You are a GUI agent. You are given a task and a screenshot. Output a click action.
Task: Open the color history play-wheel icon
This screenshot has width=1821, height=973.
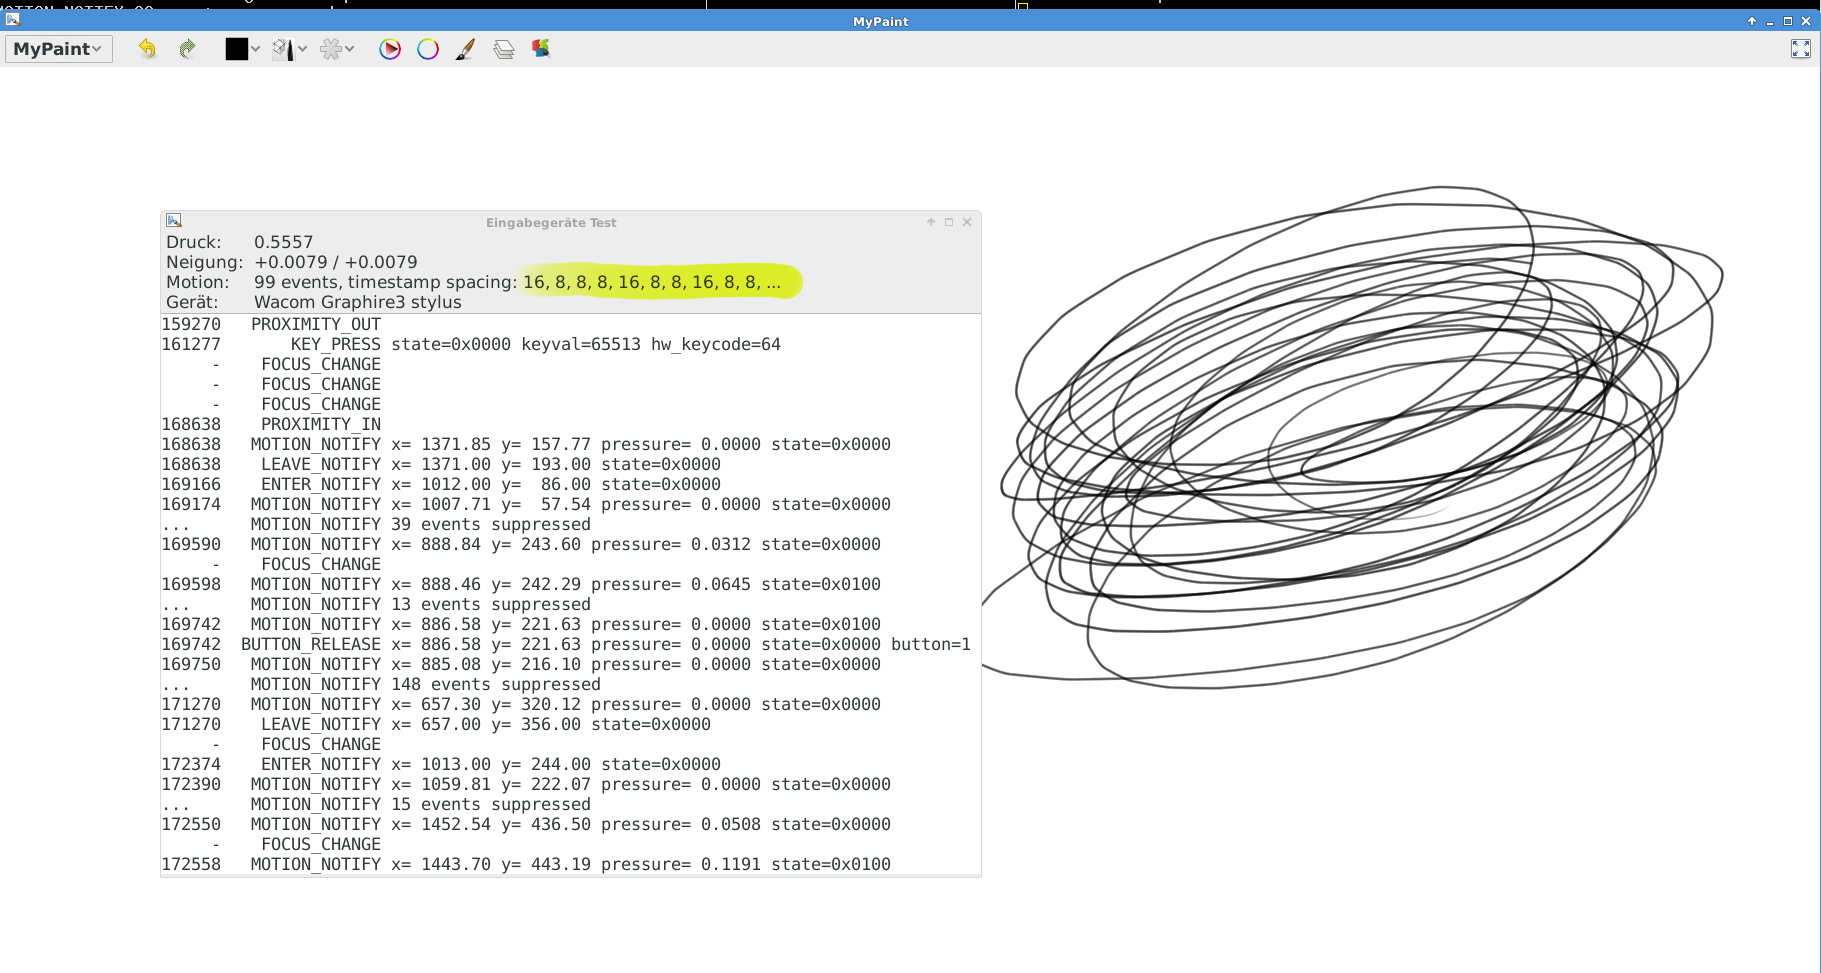390,49
